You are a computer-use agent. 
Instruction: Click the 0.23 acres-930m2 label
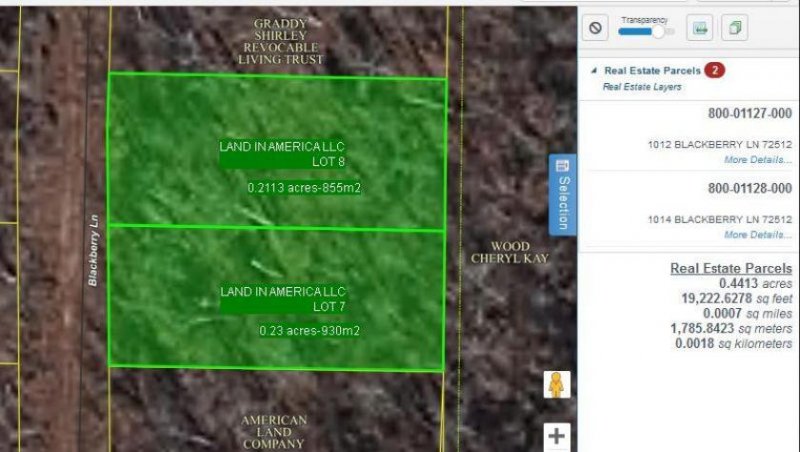(309, 331)
